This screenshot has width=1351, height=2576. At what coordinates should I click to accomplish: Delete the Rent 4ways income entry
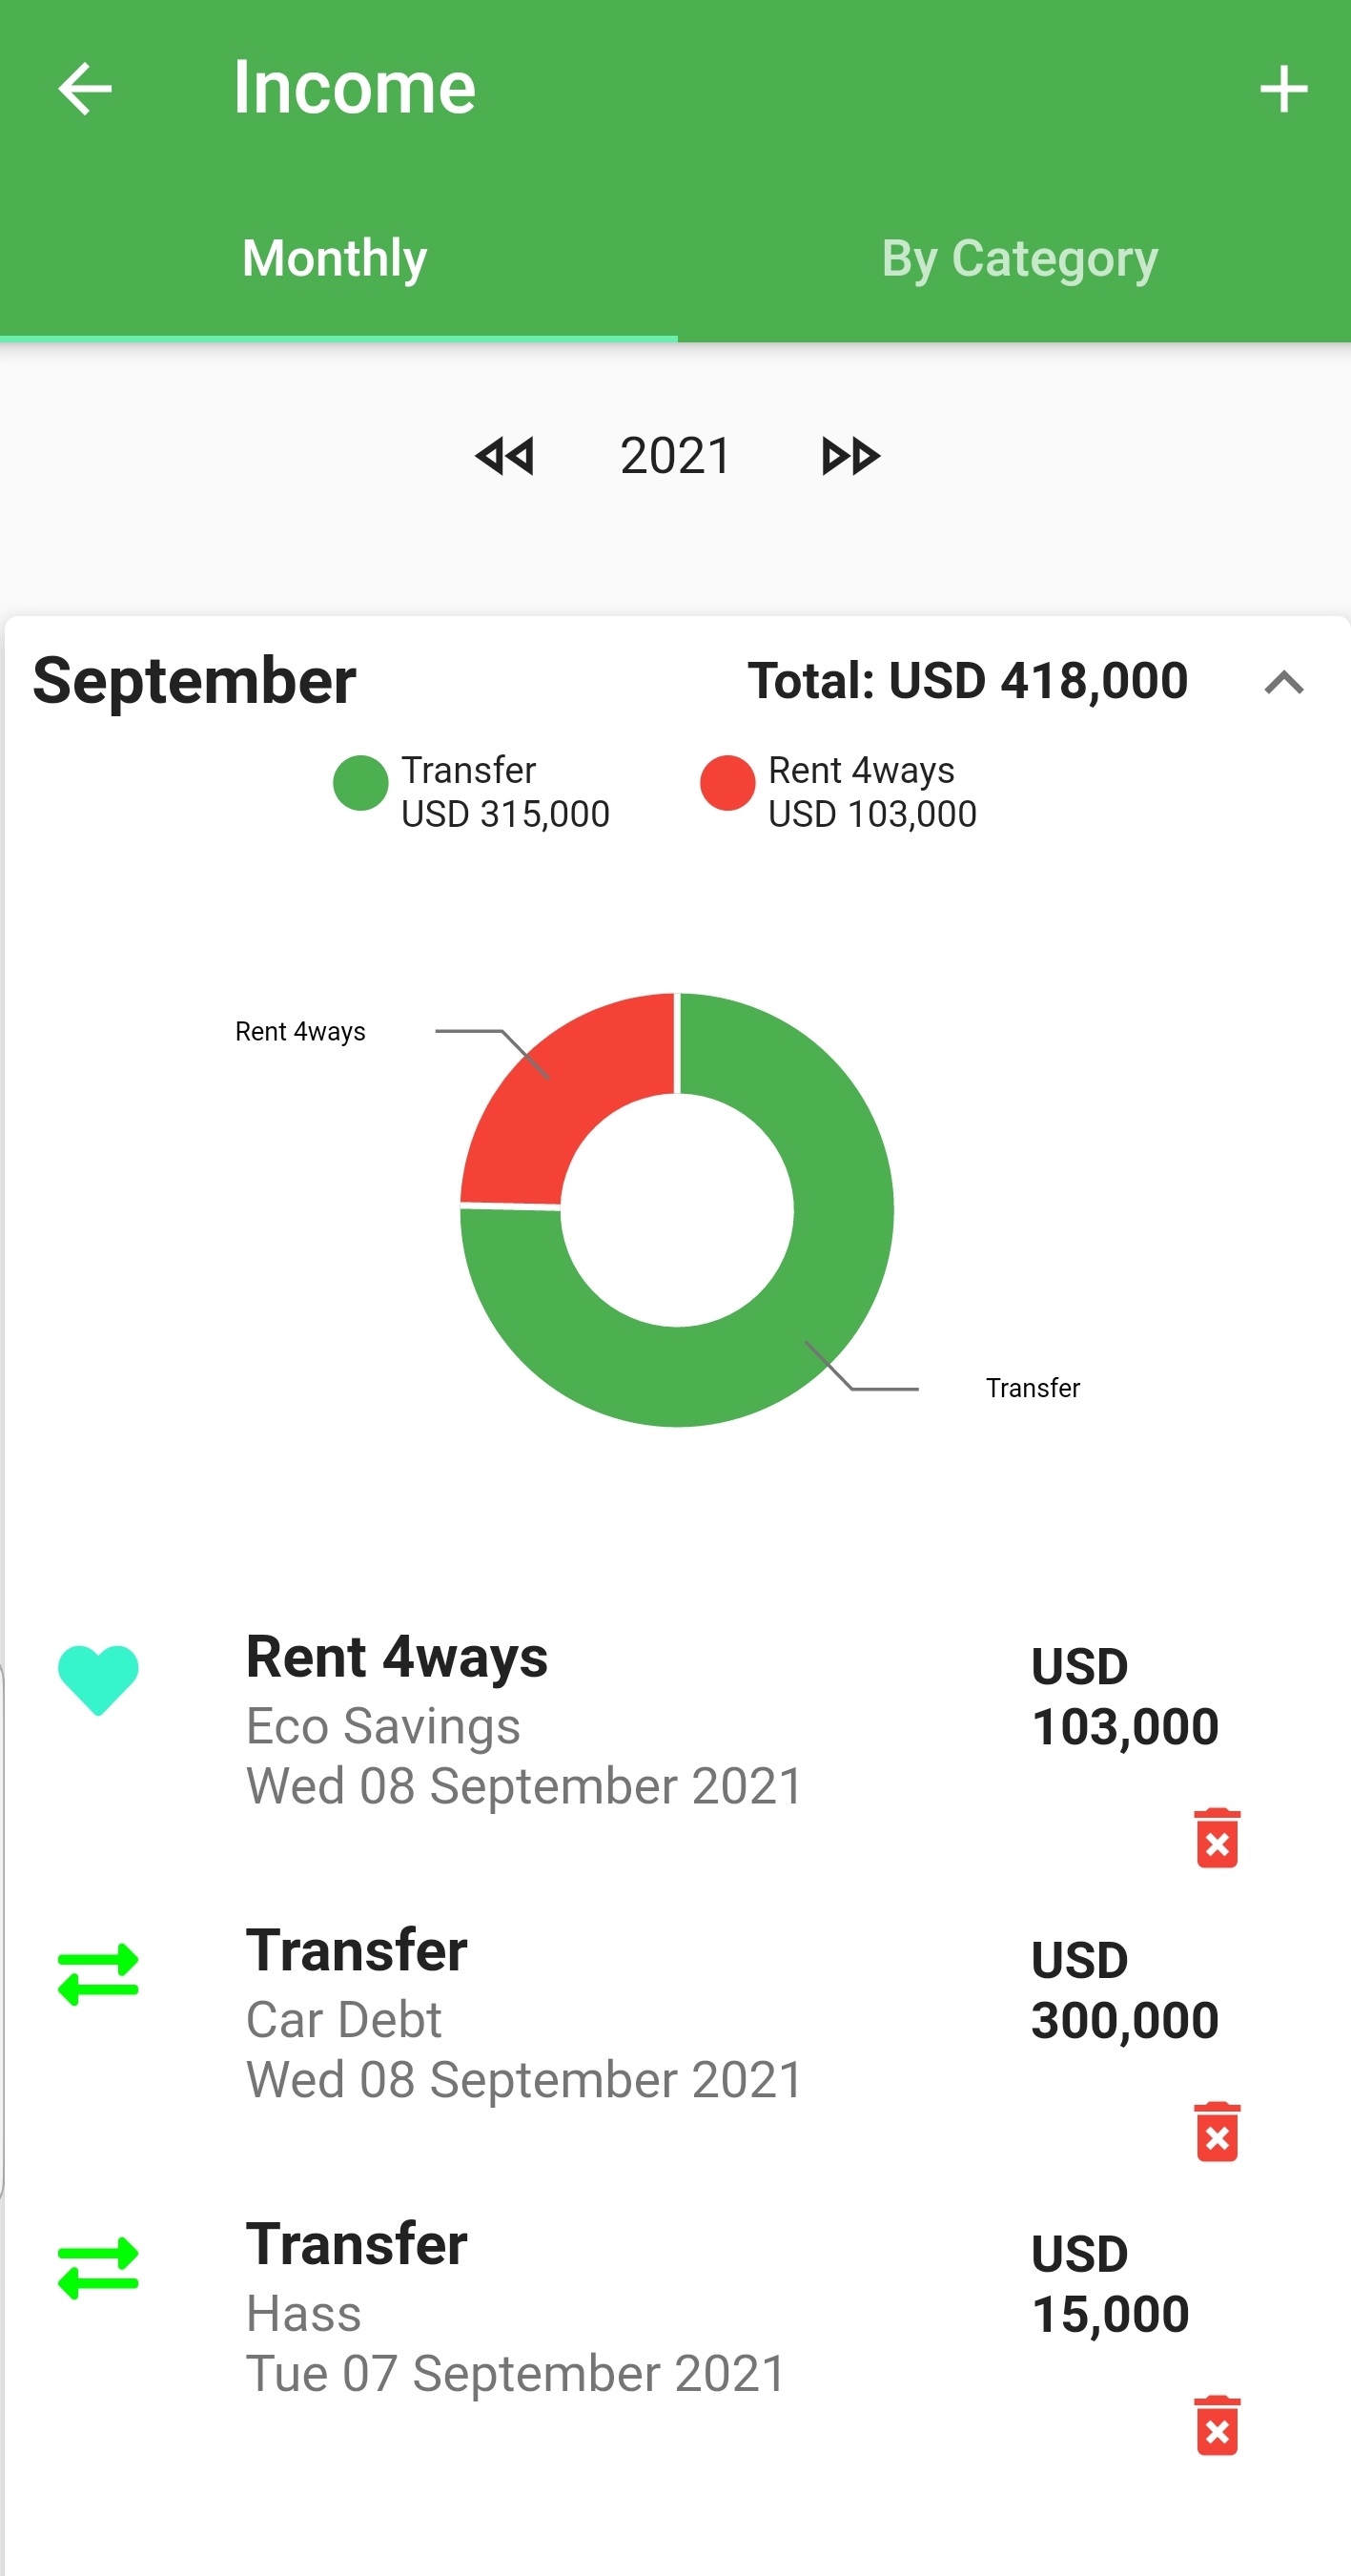coord(1216,1838)
